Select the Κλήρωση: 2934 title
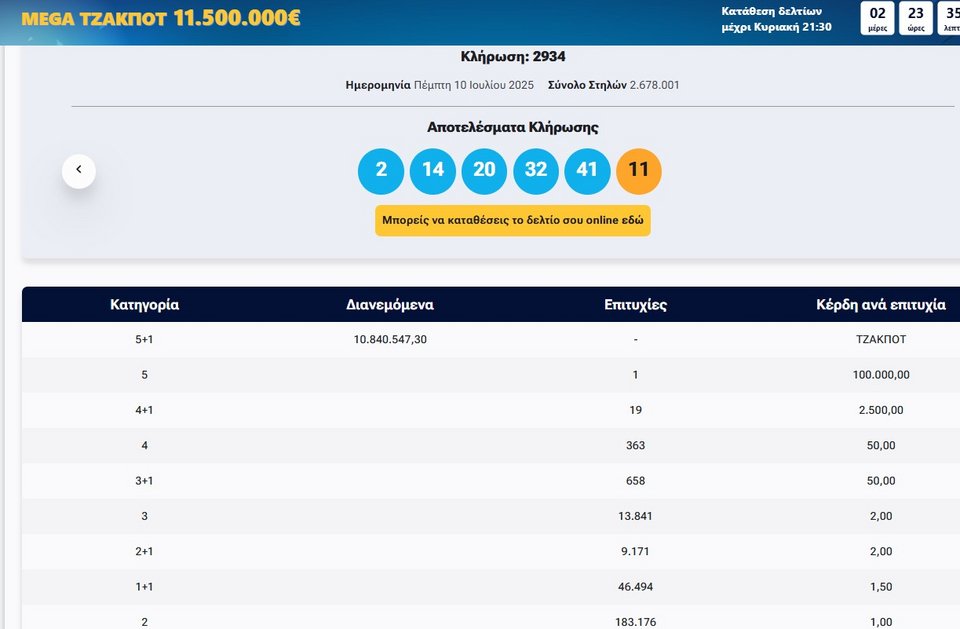 coord(512,56)
